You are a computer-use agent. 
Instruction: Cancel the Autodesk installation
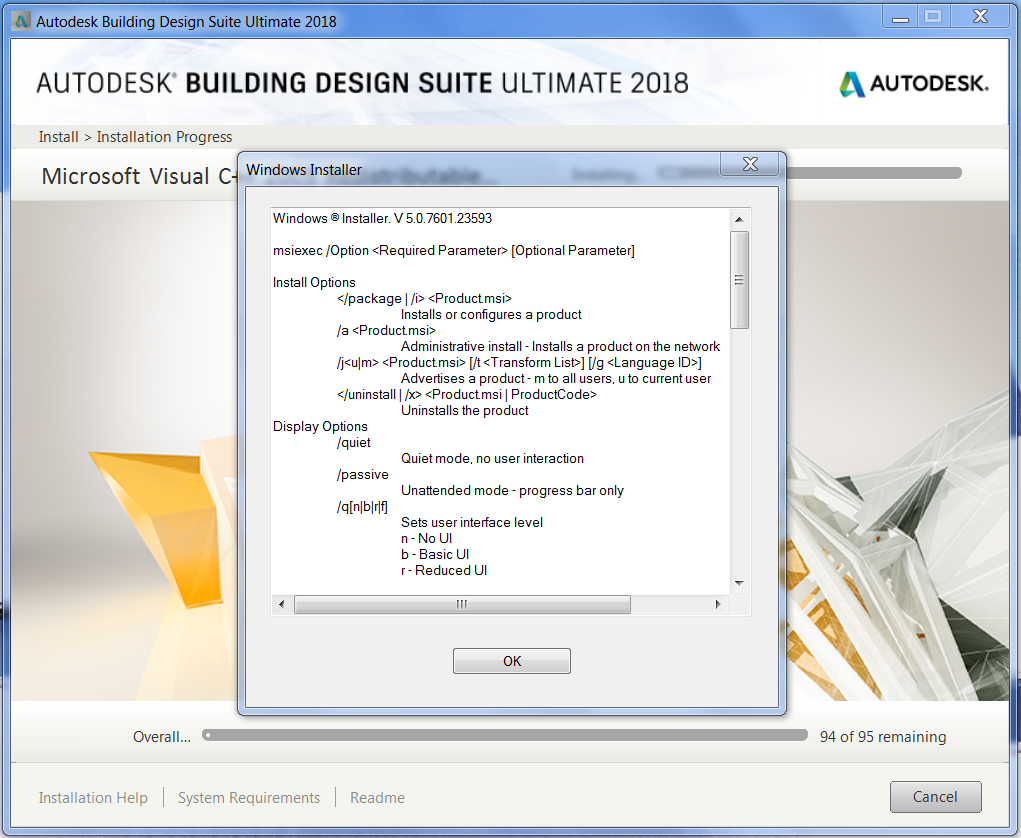tap(935, 797)
